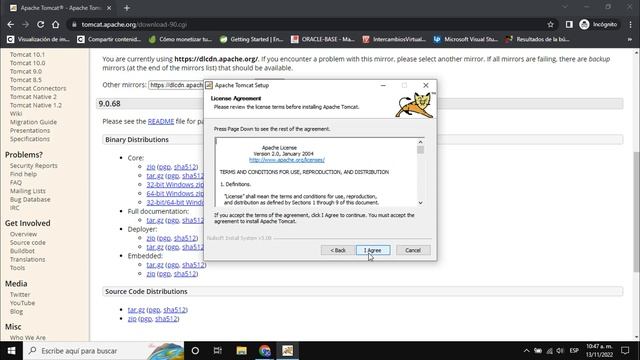This screenshot has height=360, width=640.
Task: Open the side panel icon in Chrome toolbar
Action: click(569, 24)
